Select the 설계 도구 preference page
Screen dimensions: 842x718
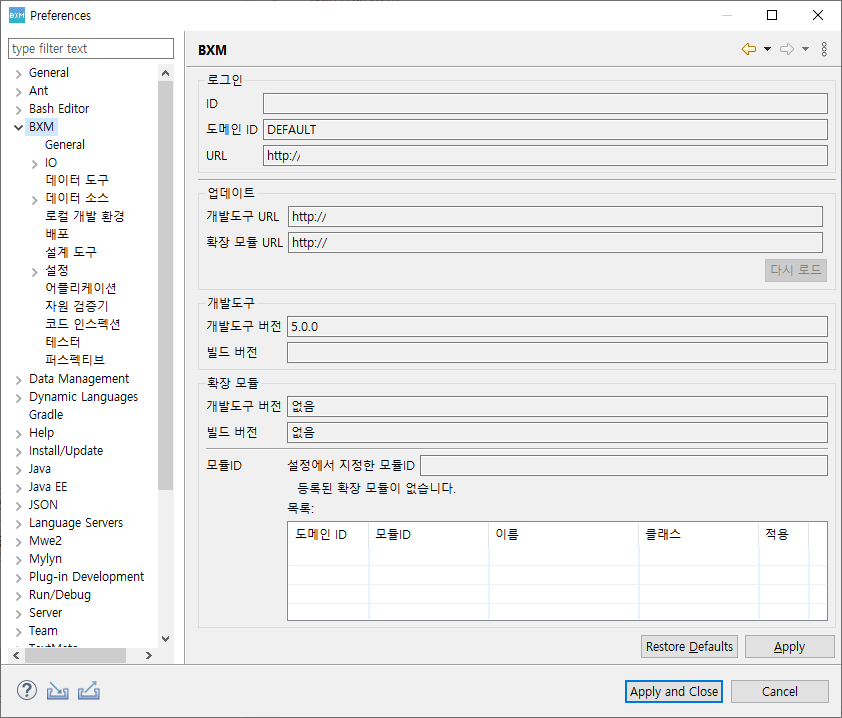(x=70, y=252)
